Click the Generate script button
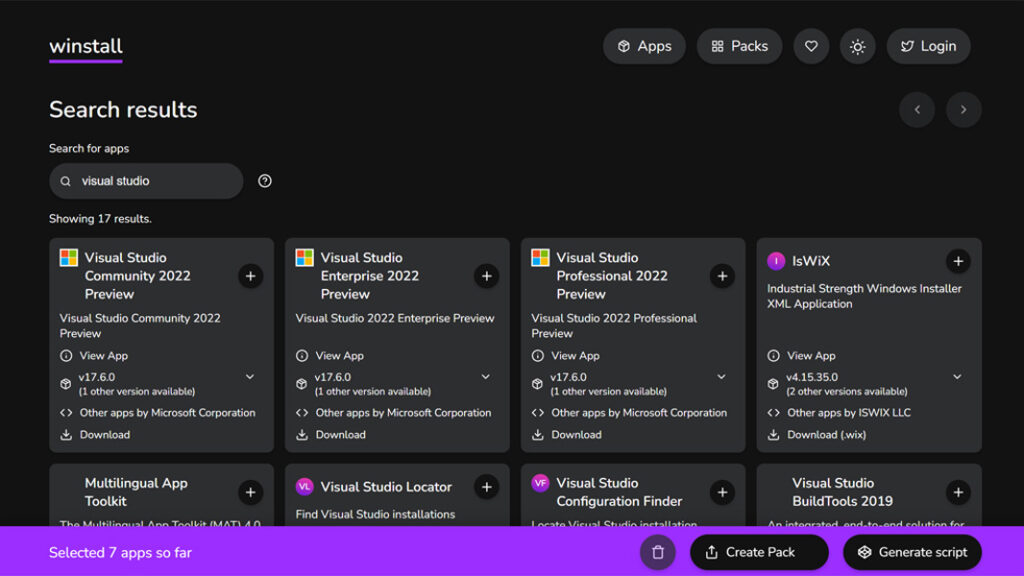Screen dimensions: 1024x576 911,551
